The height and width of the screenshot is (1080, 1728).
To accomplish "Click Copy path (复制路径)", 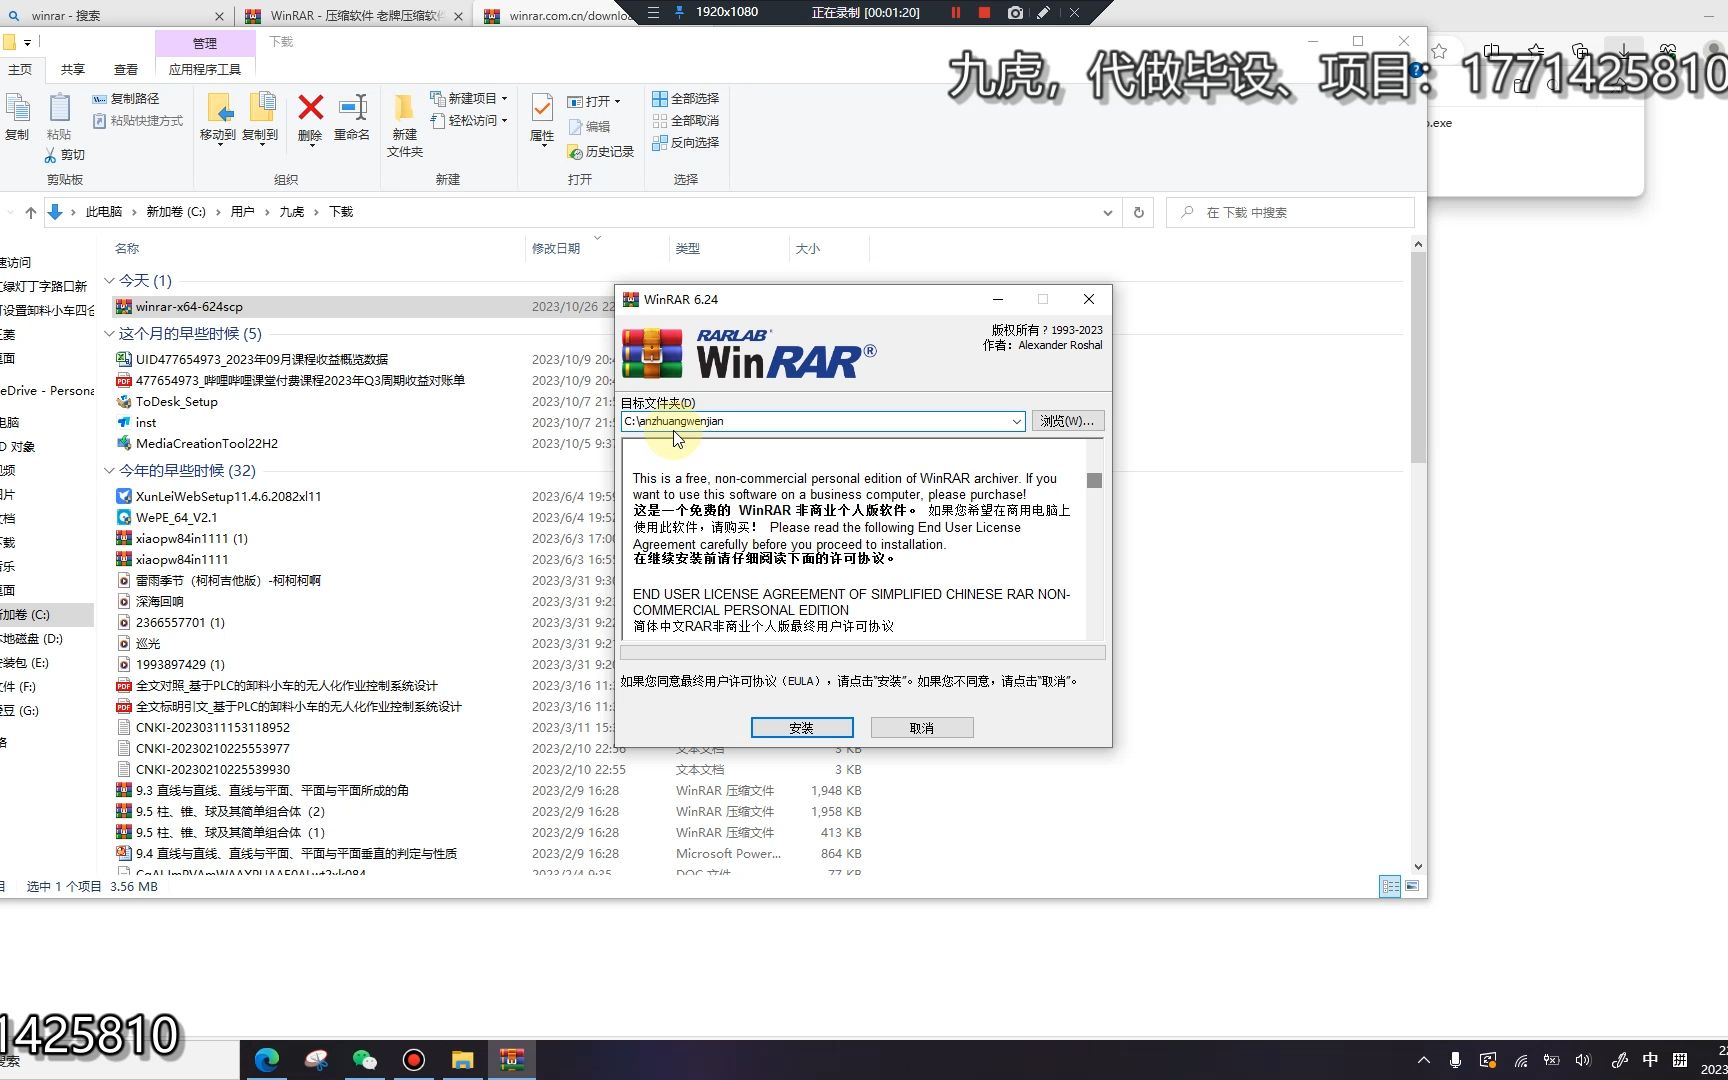I will [126, 98].
